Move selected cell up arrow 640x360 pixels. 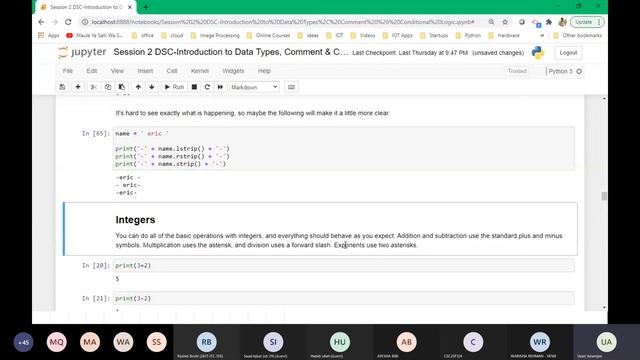(138, 87)
